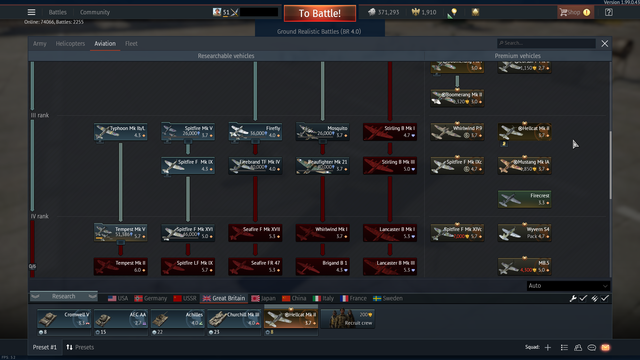Select the Preset #1 tab
Image resolution: width=640 pixels, height=360 pixels.
tap(45, 347)
